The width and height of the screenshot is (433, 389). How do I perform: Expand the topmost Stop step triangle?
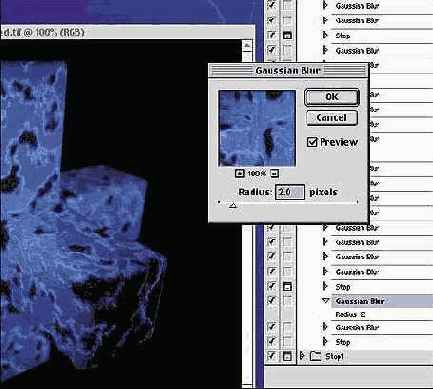click(x=325, y=35)
